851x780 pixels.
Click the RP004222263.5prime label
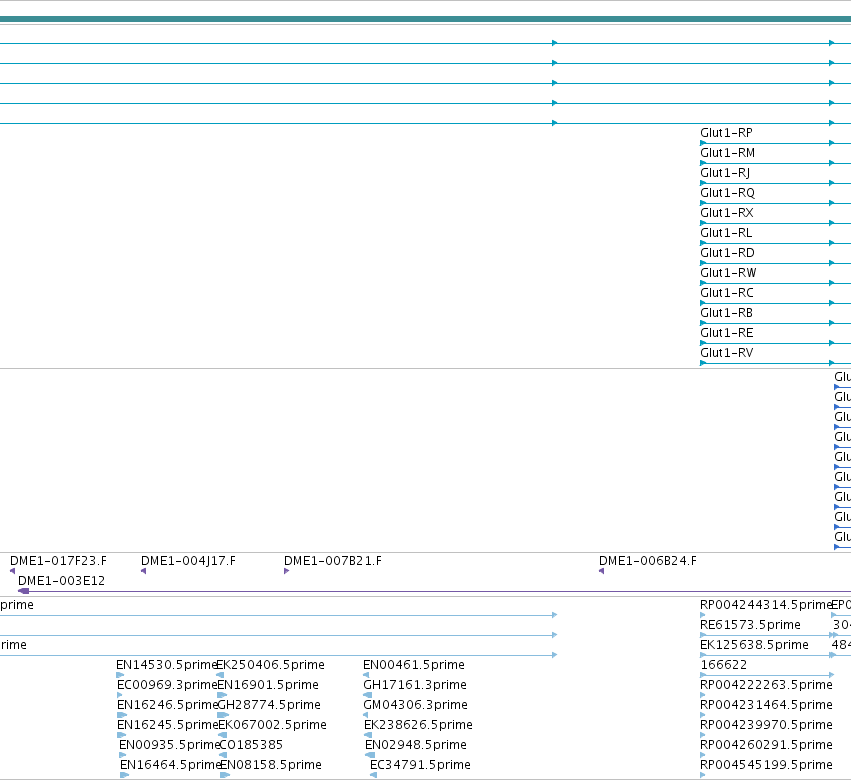tap(766, 685)
